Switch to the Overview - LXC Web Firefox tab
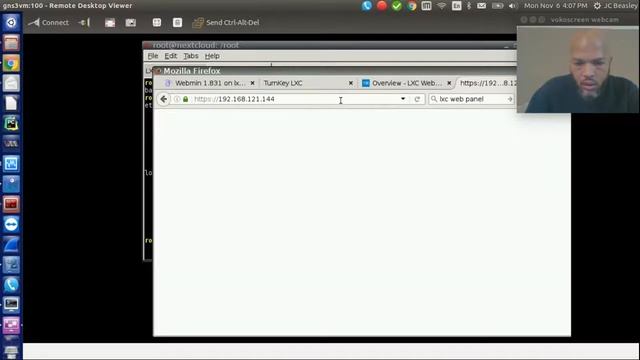Image resolution: width=640 pixels, height=360 pixels. pos(407,83)
